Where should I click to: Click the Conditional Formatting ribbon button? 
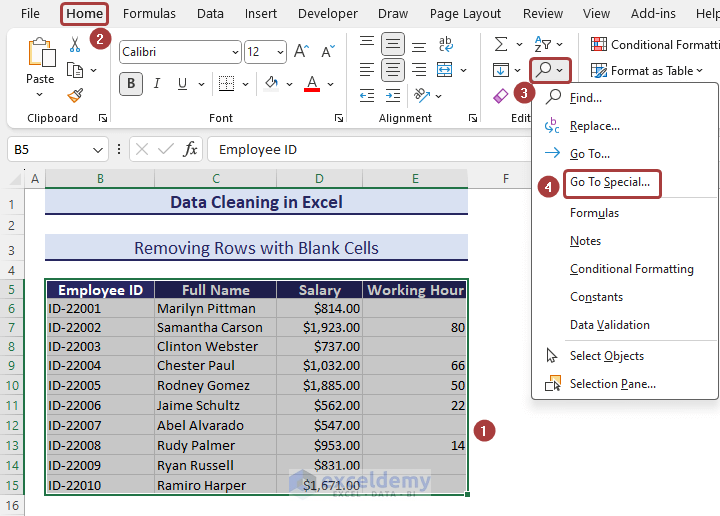655,45
